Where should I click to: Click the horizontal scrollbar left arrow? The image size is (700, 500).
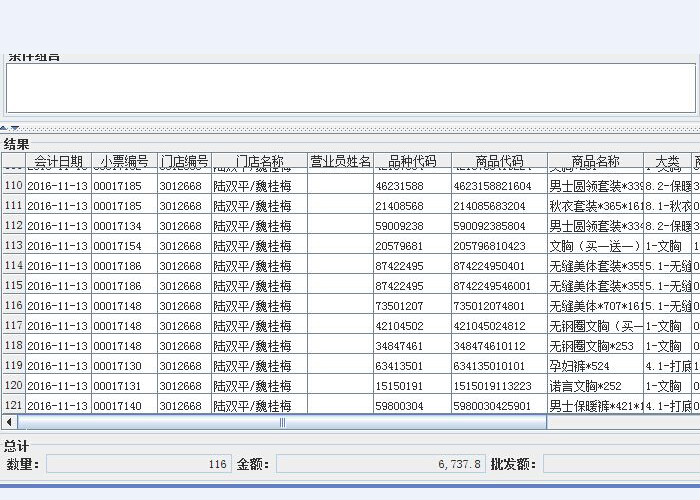tap(10, 422)
